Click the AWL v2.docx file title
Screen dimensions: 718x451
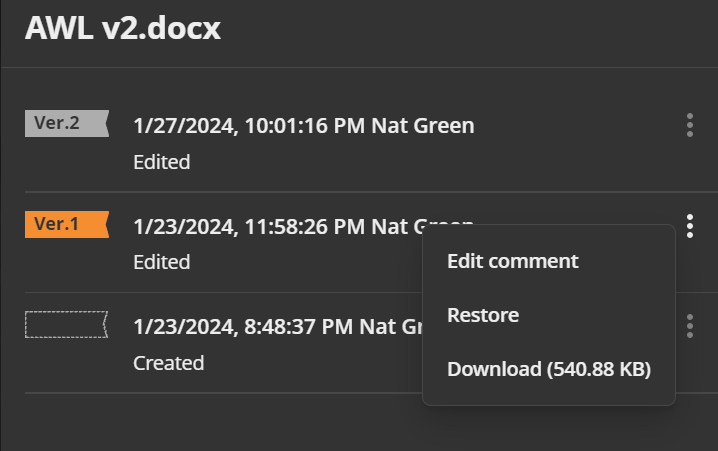click(123, 28)
